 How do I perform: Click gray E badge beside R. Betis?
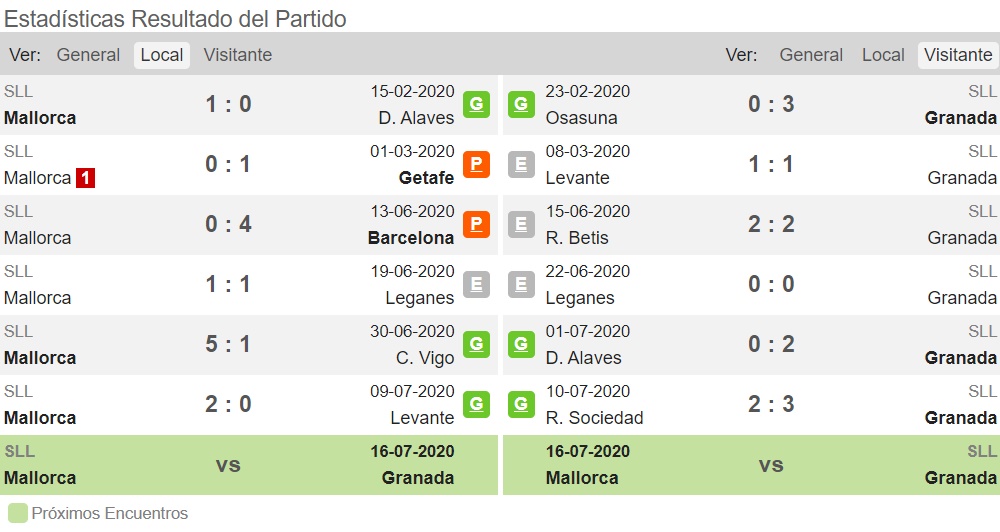click(521, 224)
